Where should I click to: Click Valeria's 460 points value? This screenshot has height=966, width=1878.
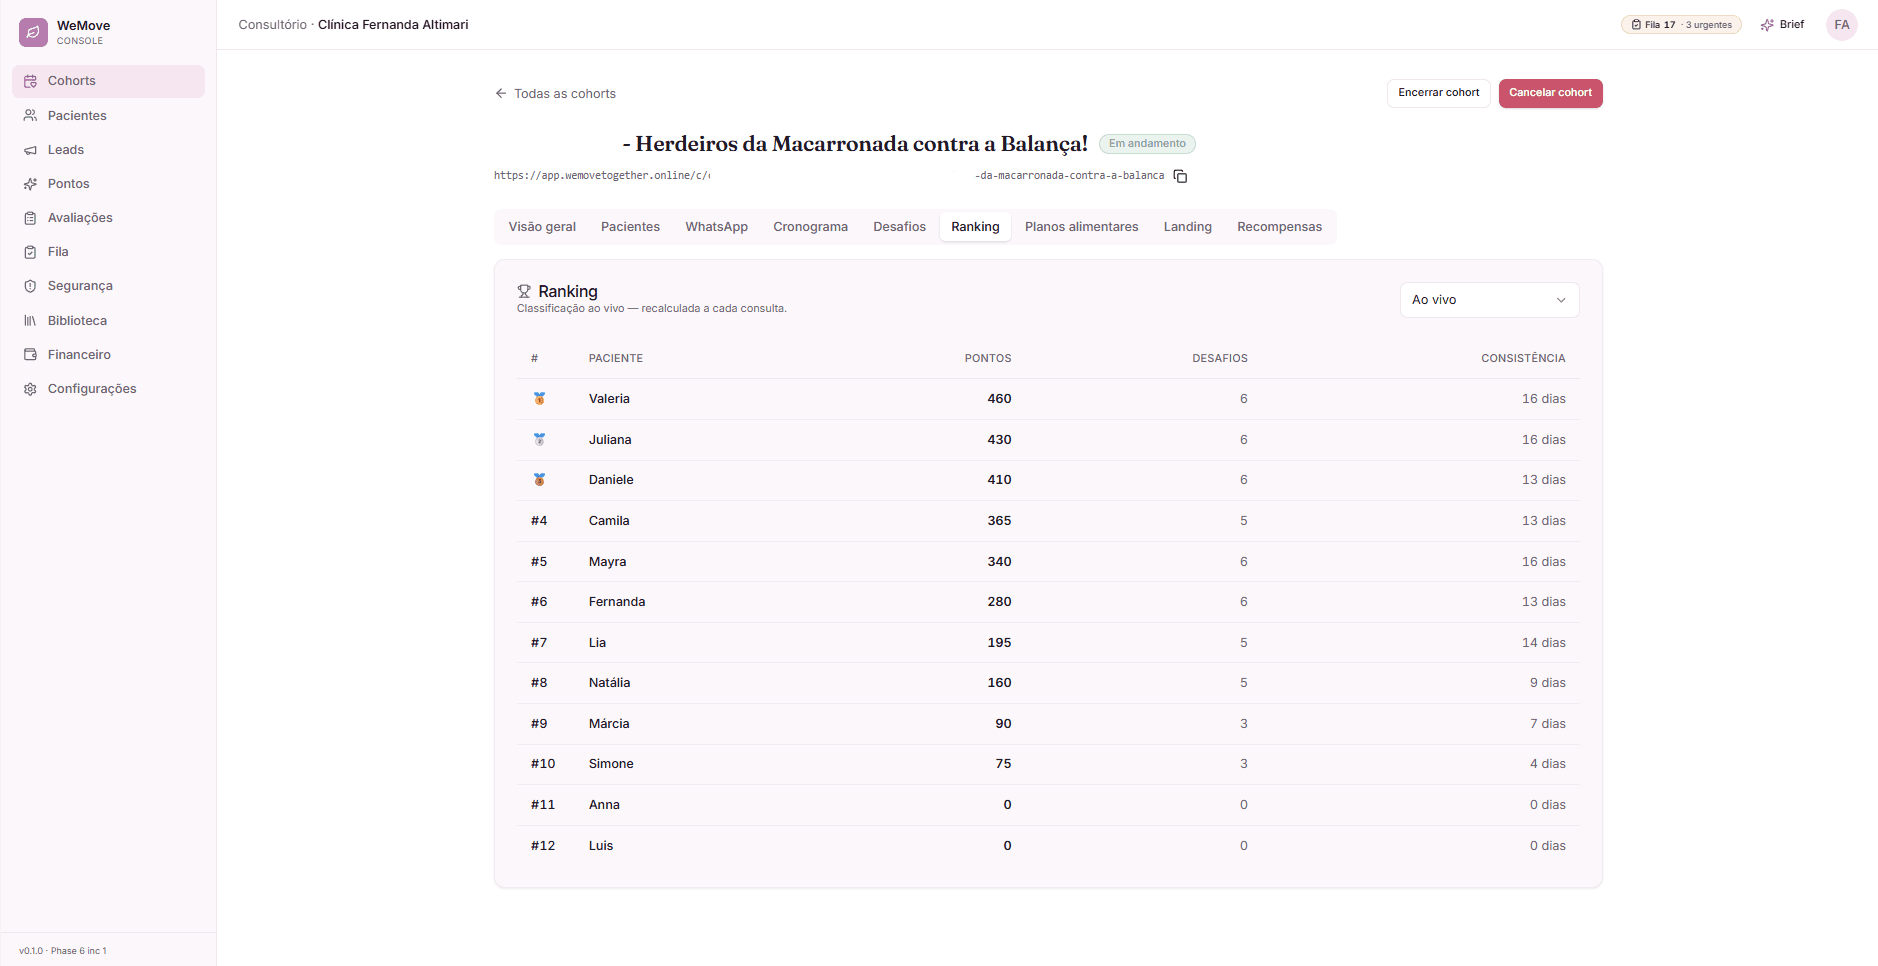click(x=999, y=399)
